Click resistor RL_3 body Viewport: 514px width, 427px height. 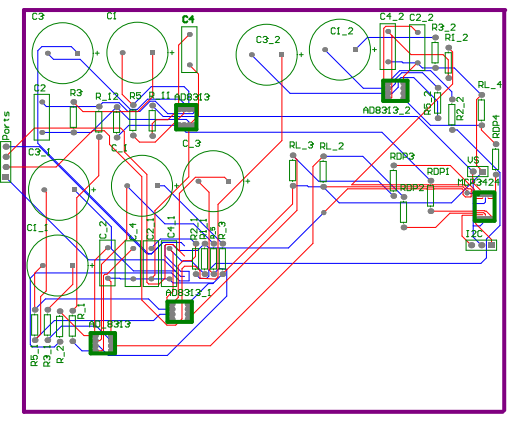[x=292, y=170]
